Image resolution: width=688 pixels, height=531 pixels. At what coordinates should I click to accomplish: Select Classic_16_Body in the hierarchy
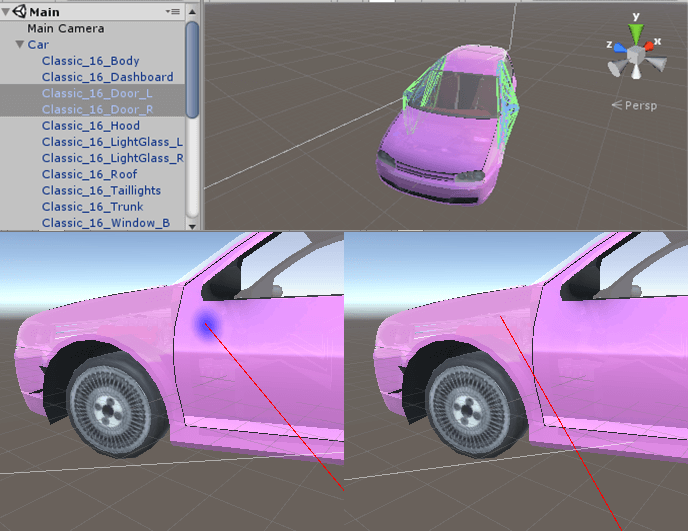pos(90,61)
